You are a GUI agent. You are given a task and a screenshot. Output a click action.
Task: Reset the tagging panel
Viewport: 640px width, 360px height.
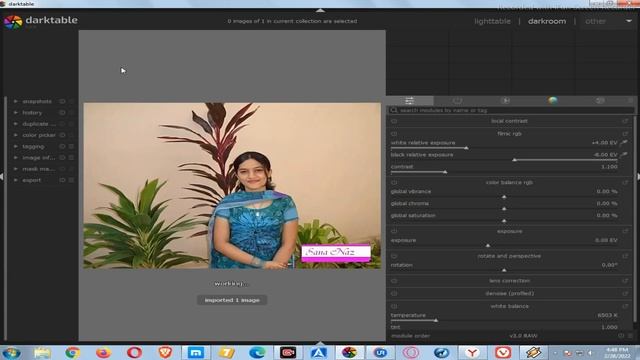(62, 146)
